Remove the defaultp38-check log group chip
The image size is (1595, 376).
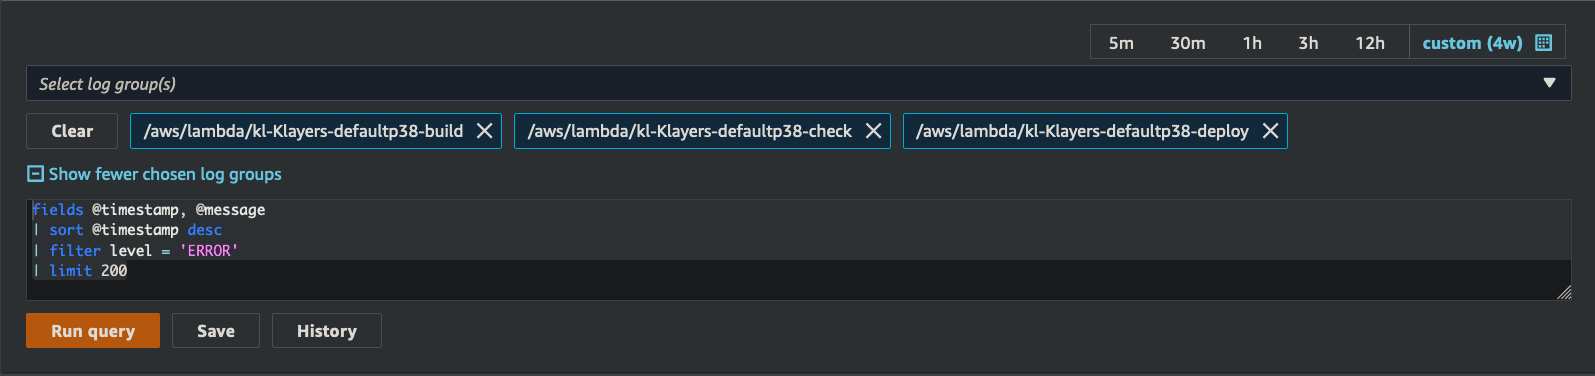[x=873, y=131]
